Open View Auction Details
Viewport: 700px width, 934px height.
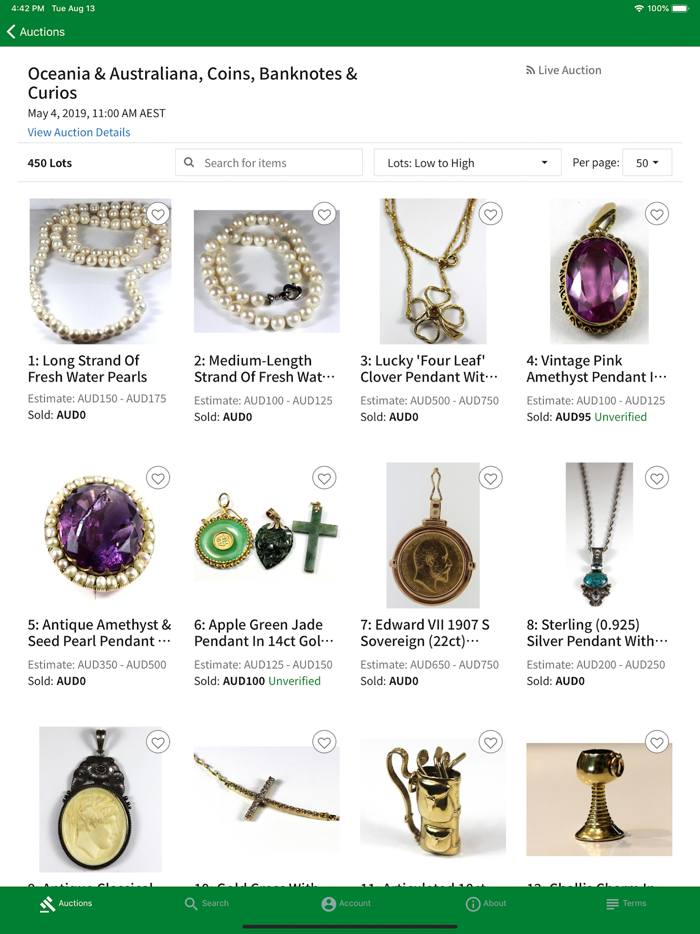pos(78,131)
